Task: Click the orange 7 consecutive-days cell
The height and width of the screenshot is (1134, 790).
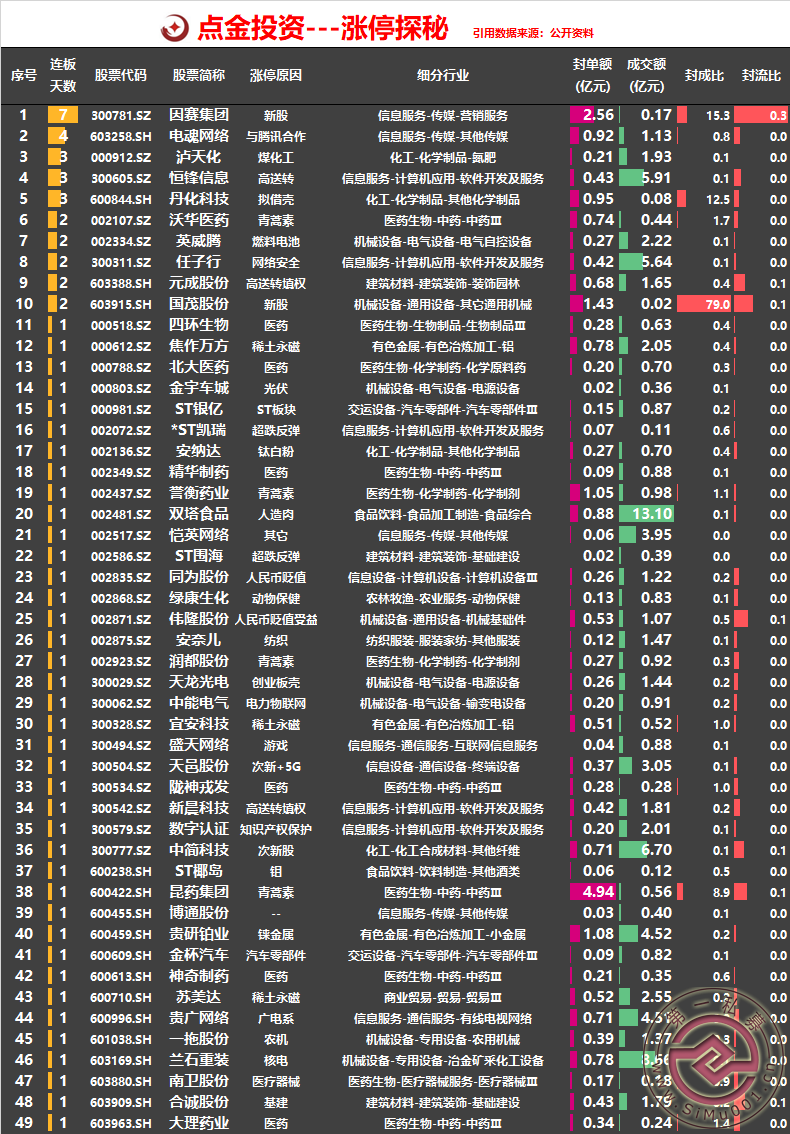Action: point(62,115)
